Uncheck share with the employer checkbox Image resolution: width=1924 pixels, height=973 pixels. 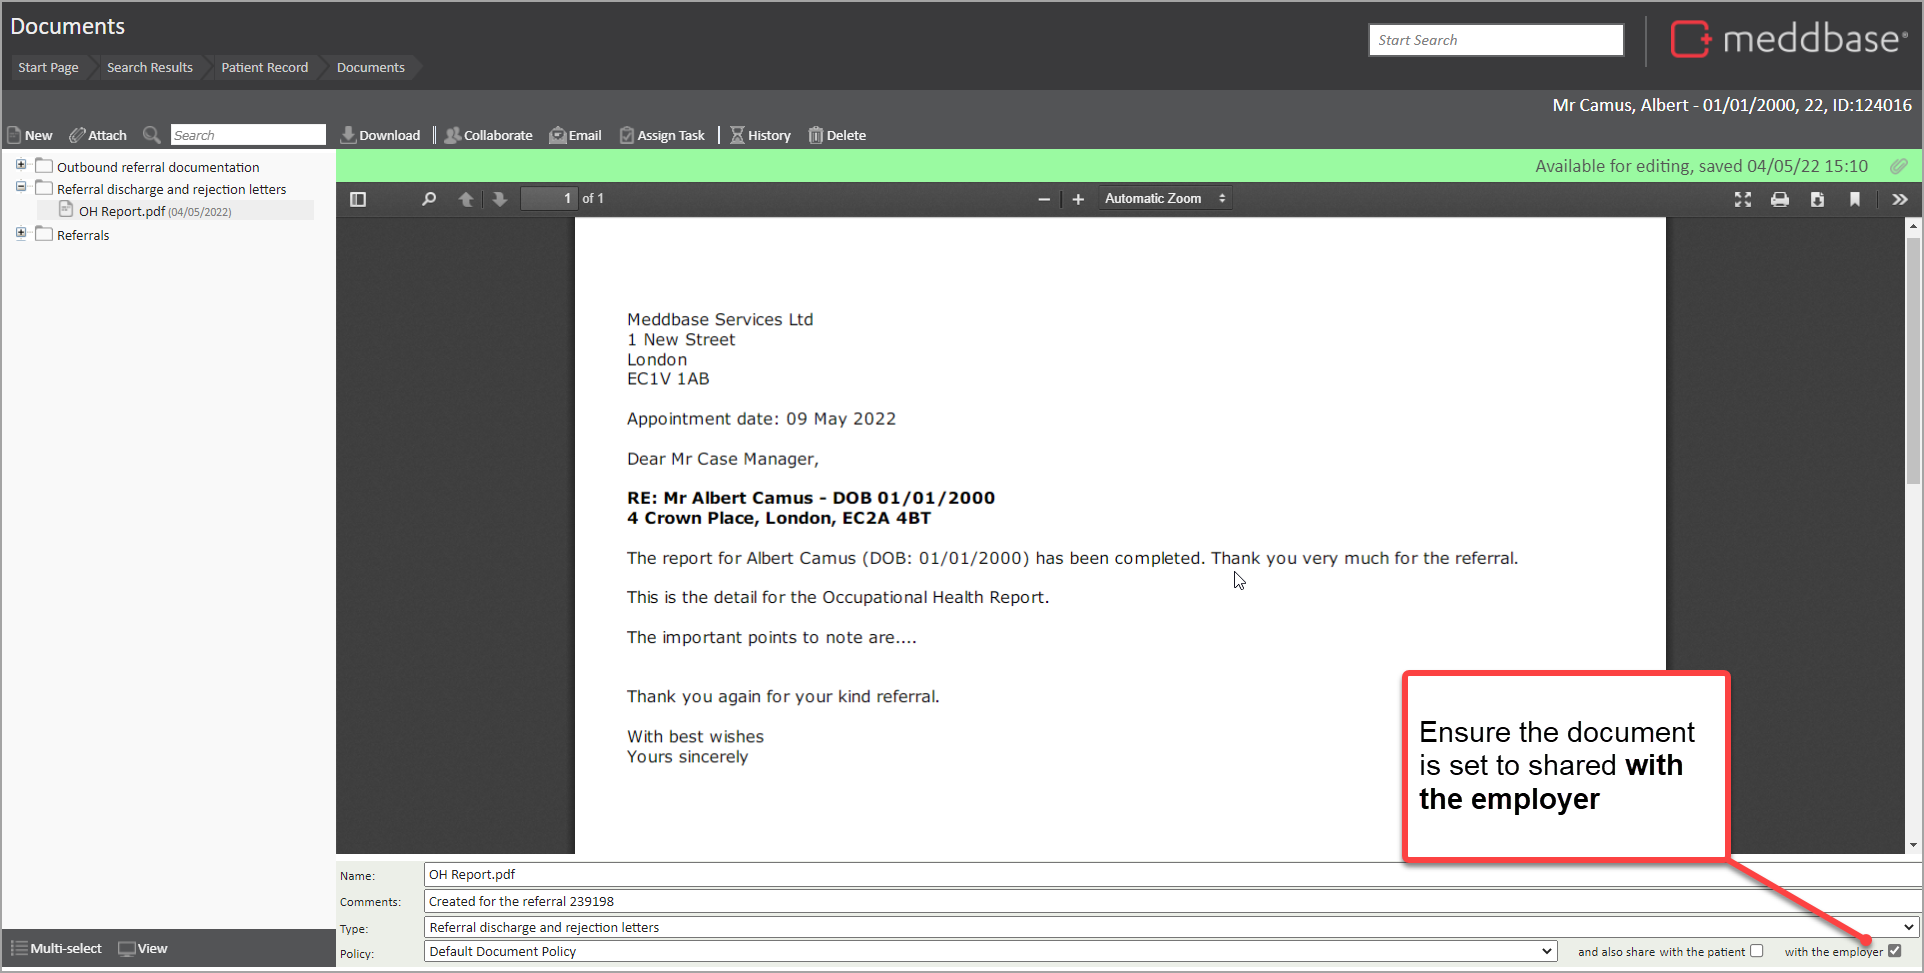[x=1894, y=951]
